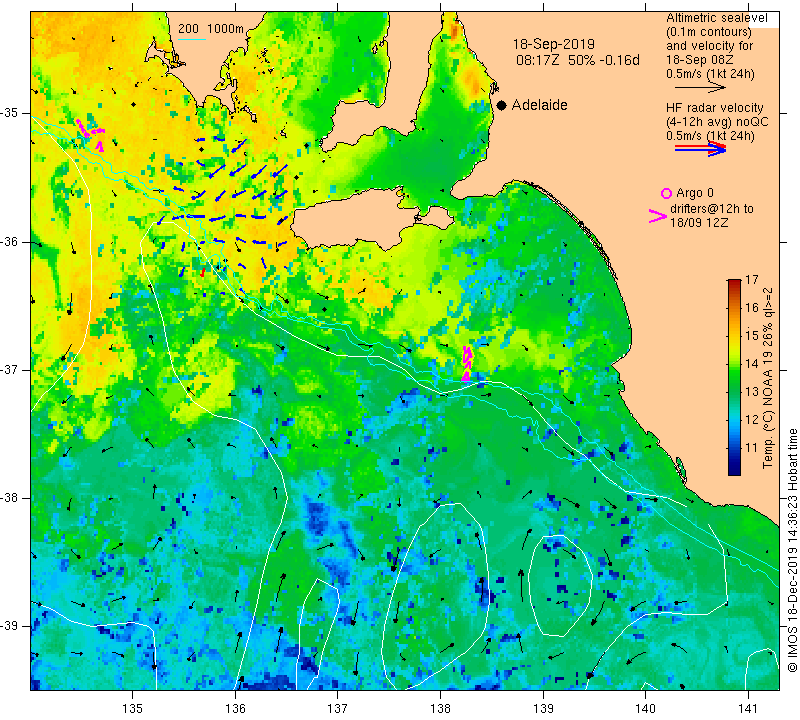Click the cyan 200m contour legend line
Image resolution: width=800 pixels, height=720 pixels.
(x=192, y=39)
